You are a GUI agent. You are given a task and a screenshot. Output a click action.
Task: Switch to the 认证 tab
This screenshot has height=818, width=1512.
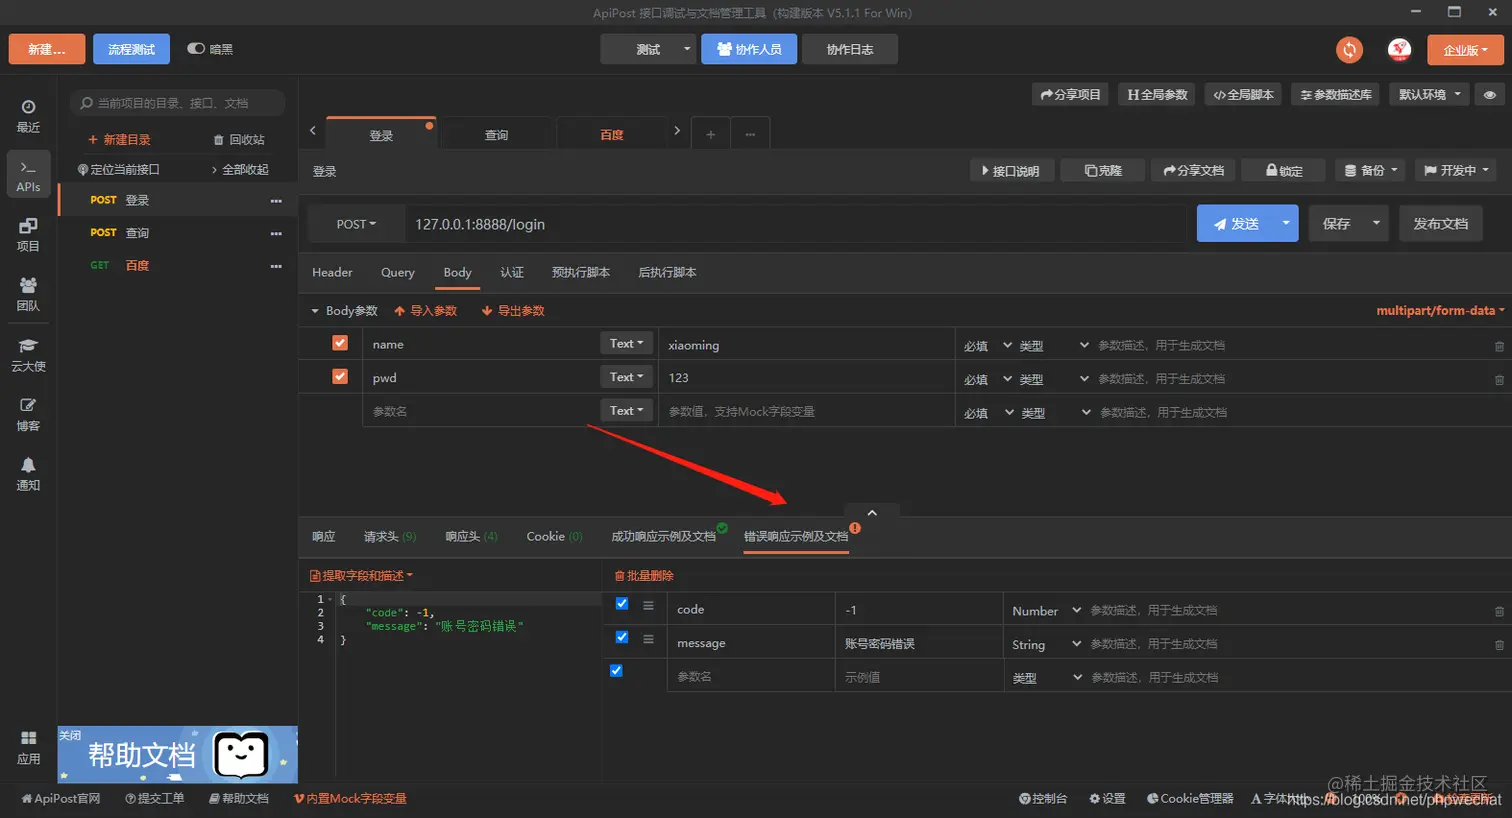pos(512,273)
